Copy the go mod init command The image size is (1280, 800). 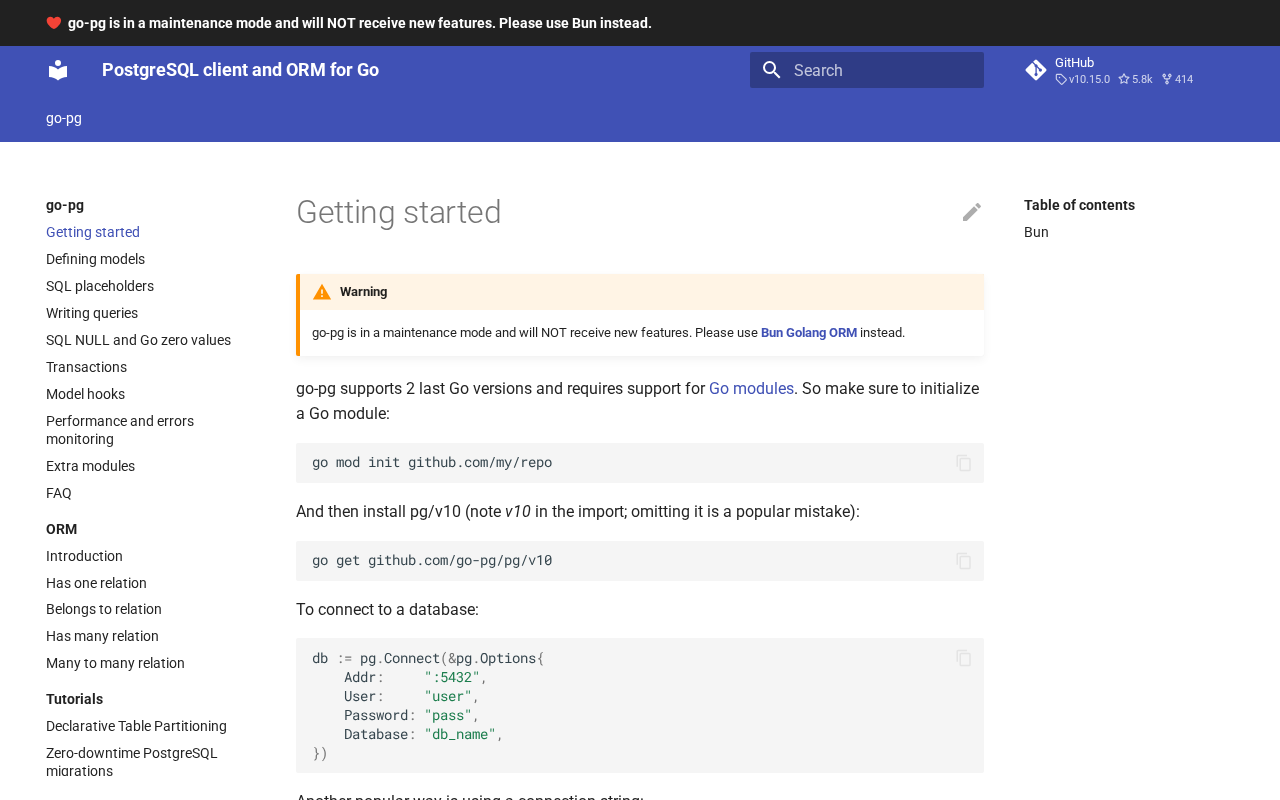[x=963, y=463]
